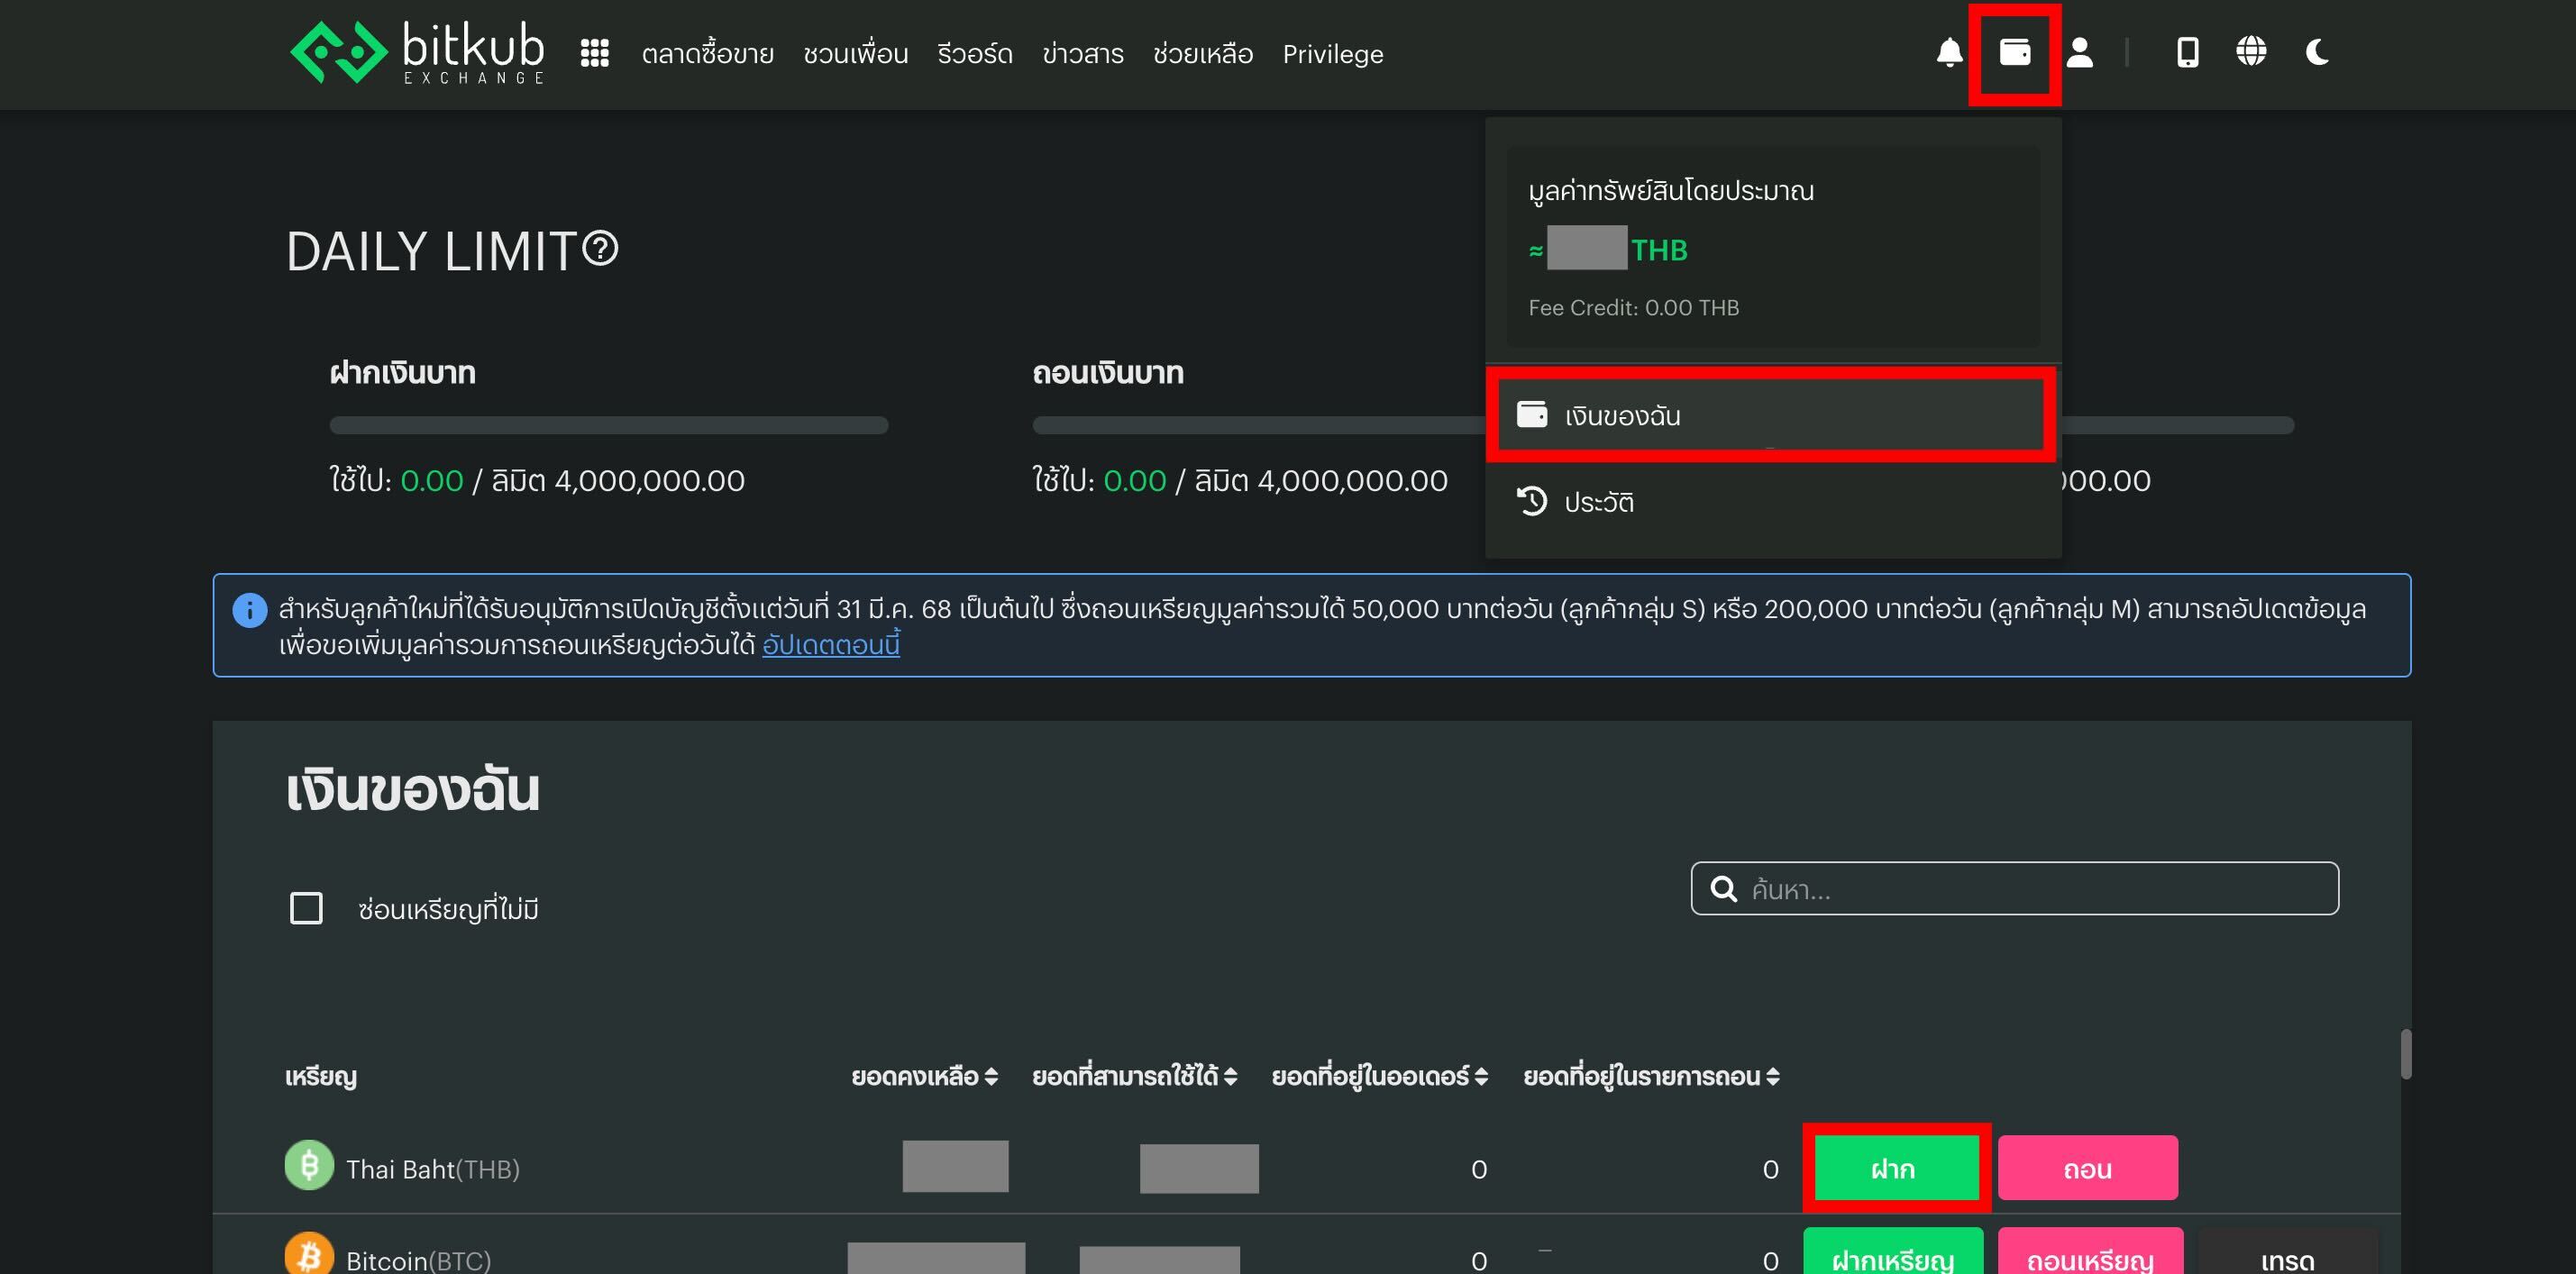2576x1274 pixels.
Task: Open the DAILY LIMIT help question mark
Action: click(599, 250)
